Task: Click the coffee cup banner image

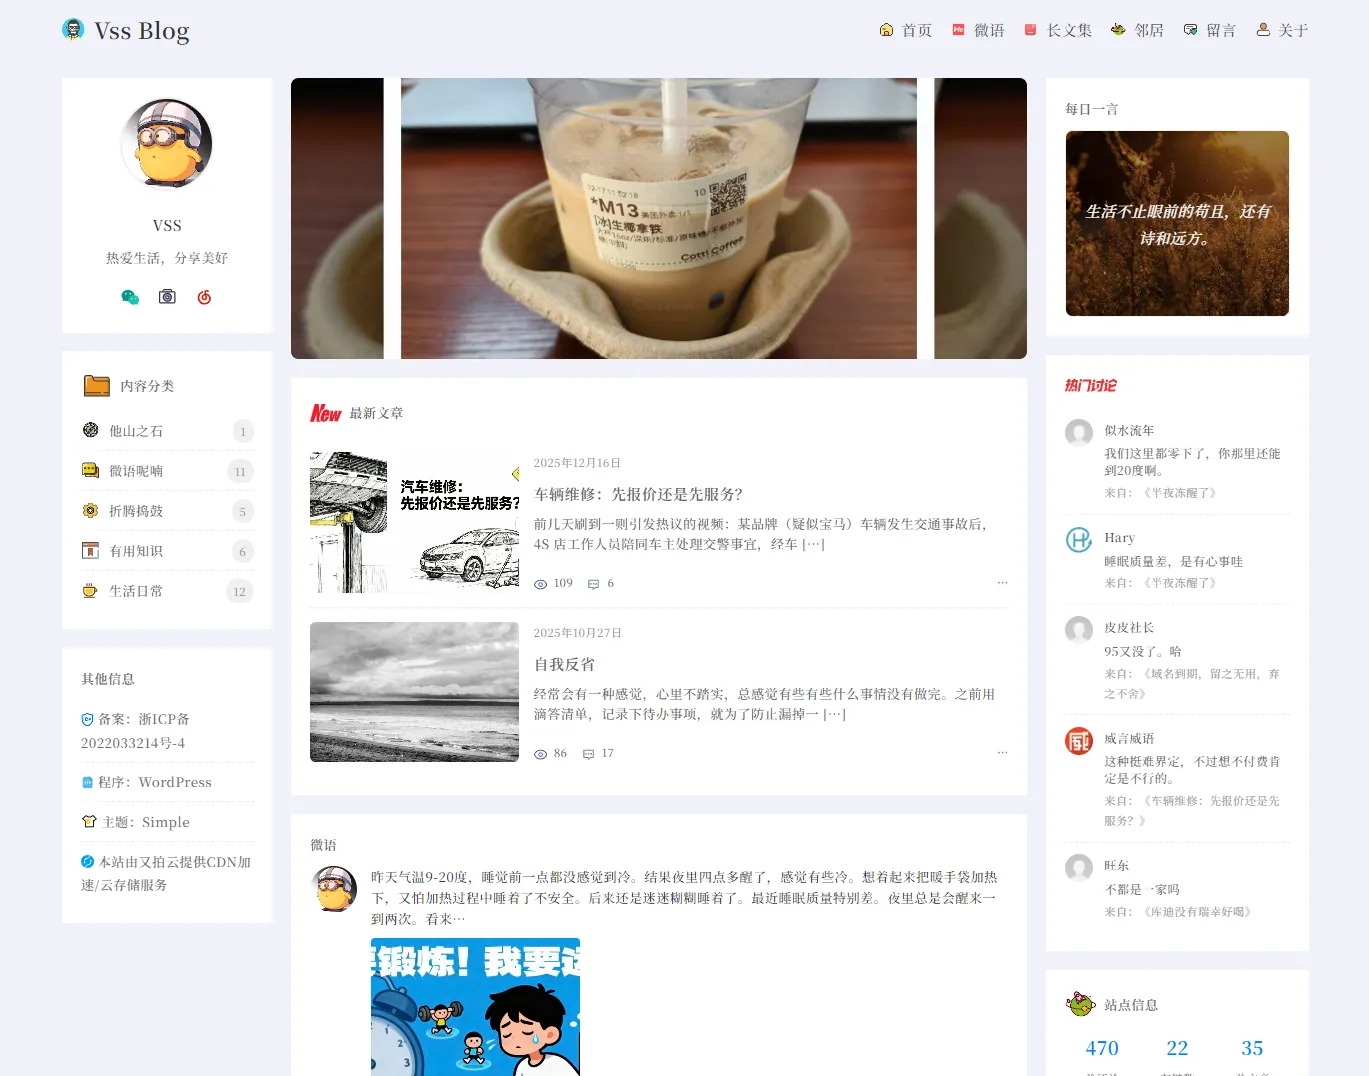Action: [x=658, y=218]
